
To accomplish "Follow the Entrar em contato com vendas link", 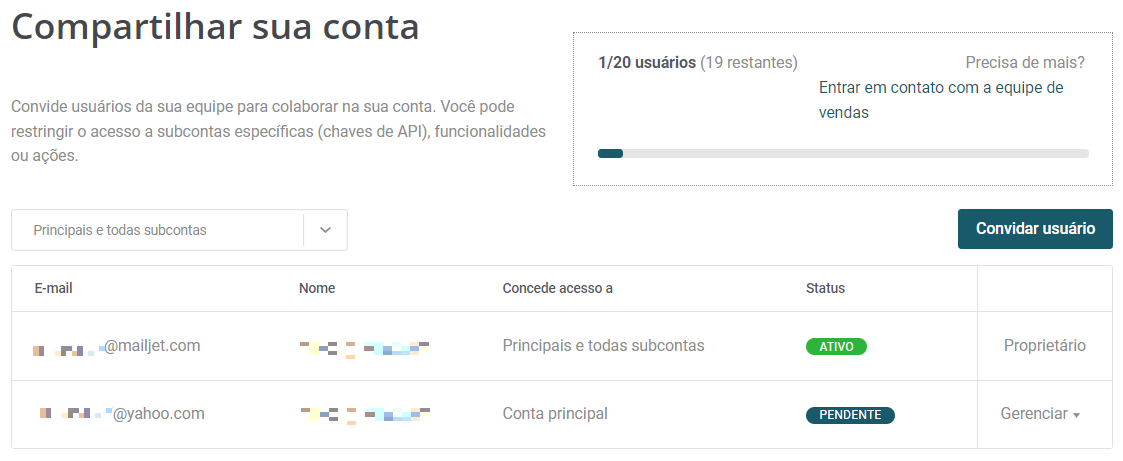I will point(941,100).
